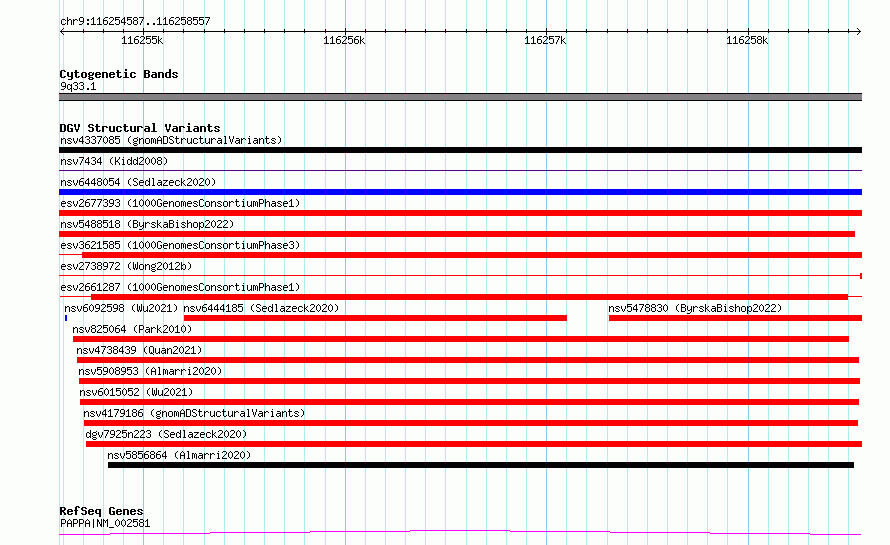Select the red nsv4738439 variant bar
The width and height of the screenshot is (890, 545).
[x=468, y=360]
